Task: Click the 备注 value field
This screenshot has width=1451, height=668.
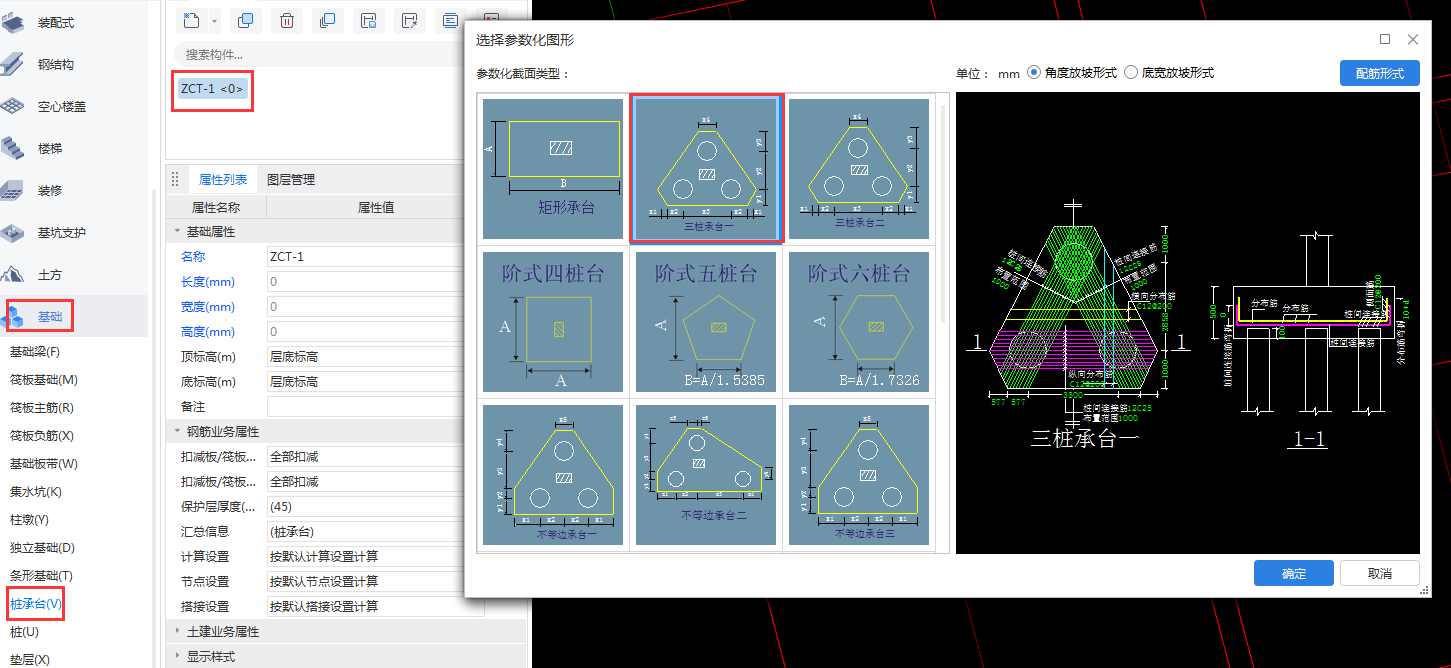Action: coord(375,407)
